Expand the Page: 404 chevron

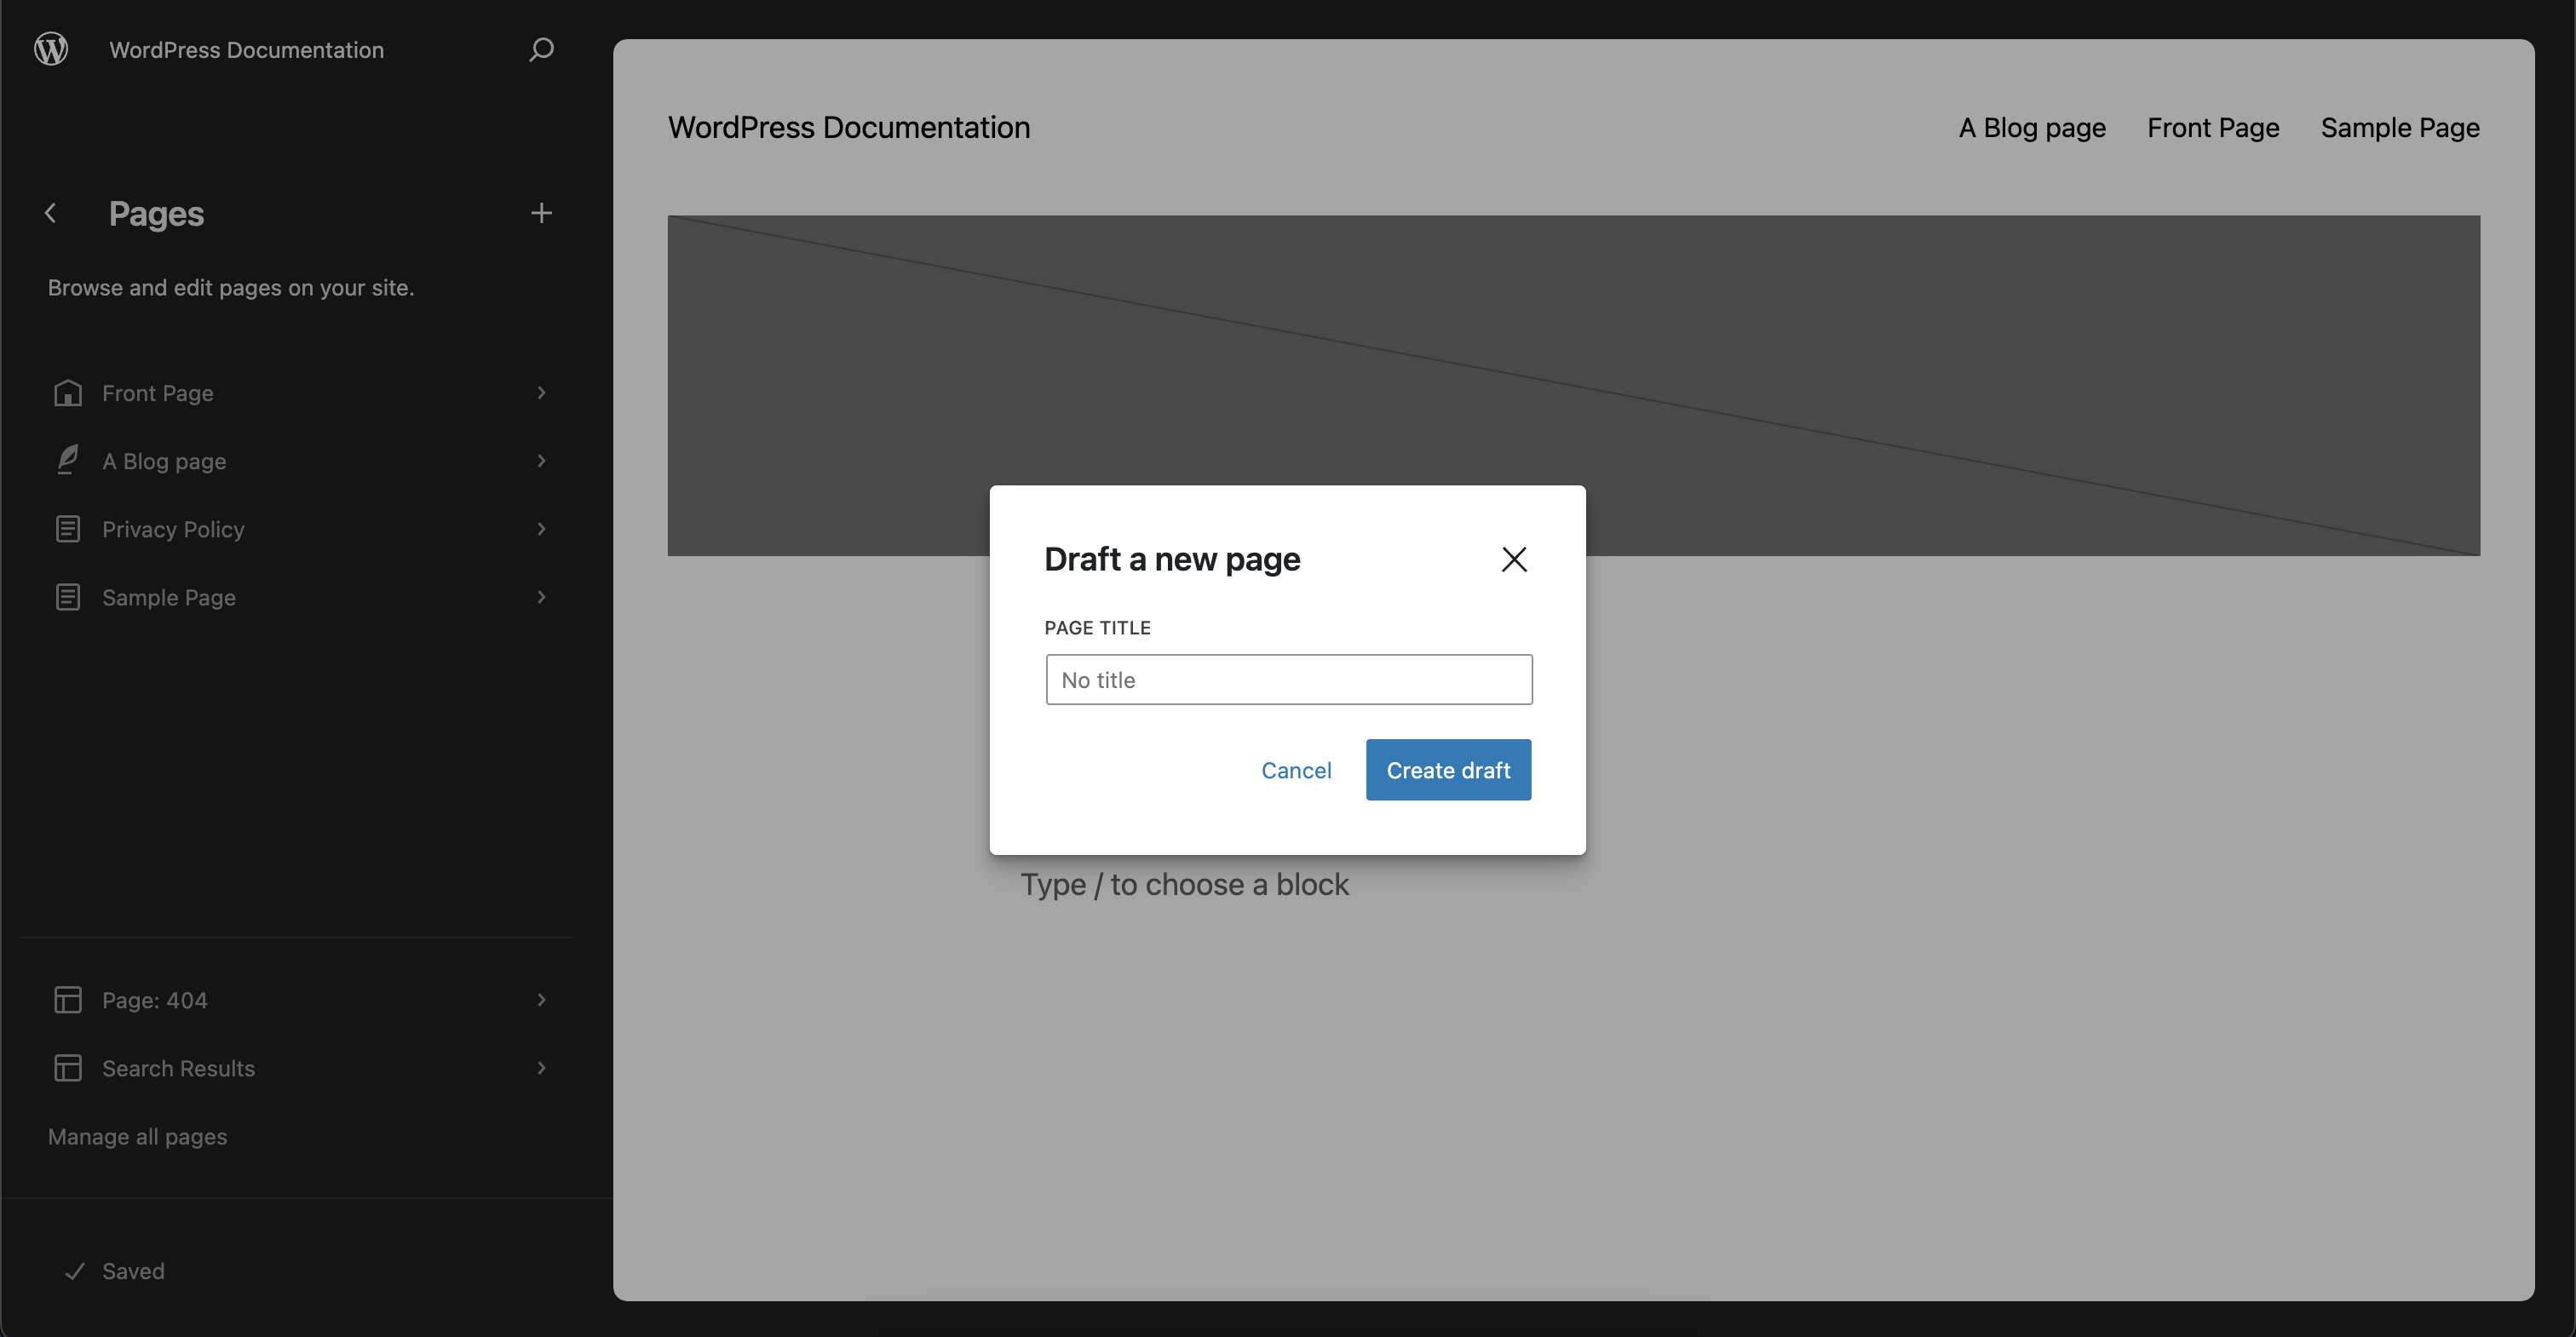(541, 1000)
